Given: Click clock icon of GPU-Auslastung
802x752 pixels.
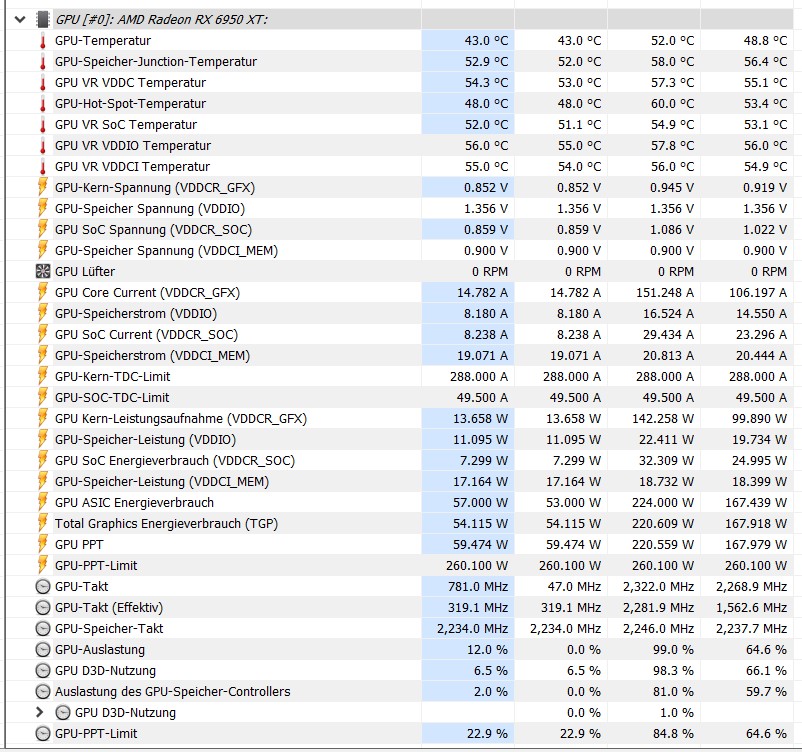Looking at the screenshot, I should click(43, 649).
